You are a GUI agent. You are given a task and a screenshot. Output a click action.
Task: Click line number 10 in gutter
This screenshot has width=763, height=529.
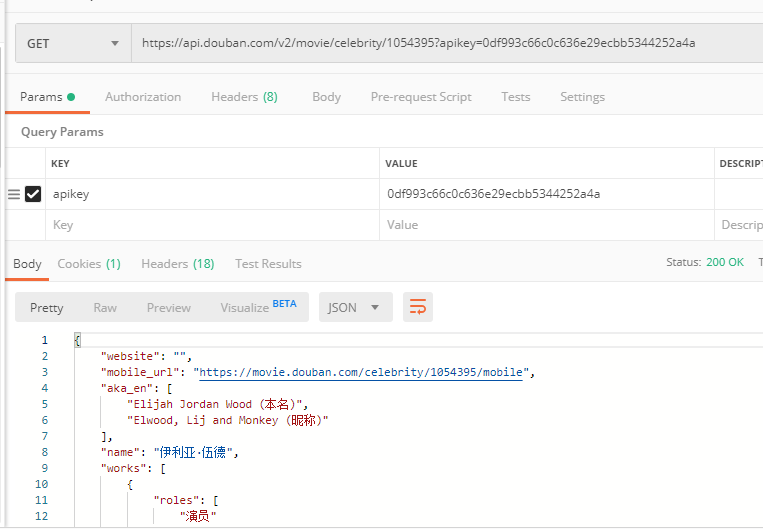coord(41,484)
